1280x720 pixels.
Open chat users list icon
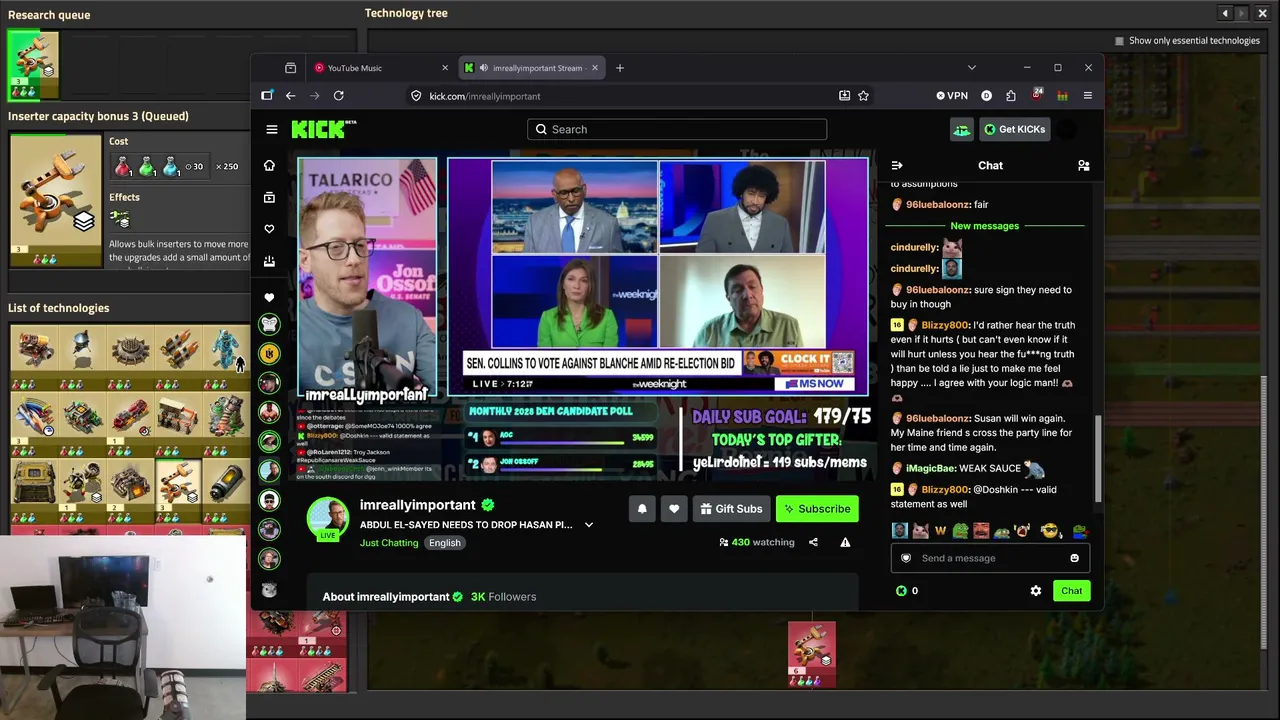point(1083,165)
